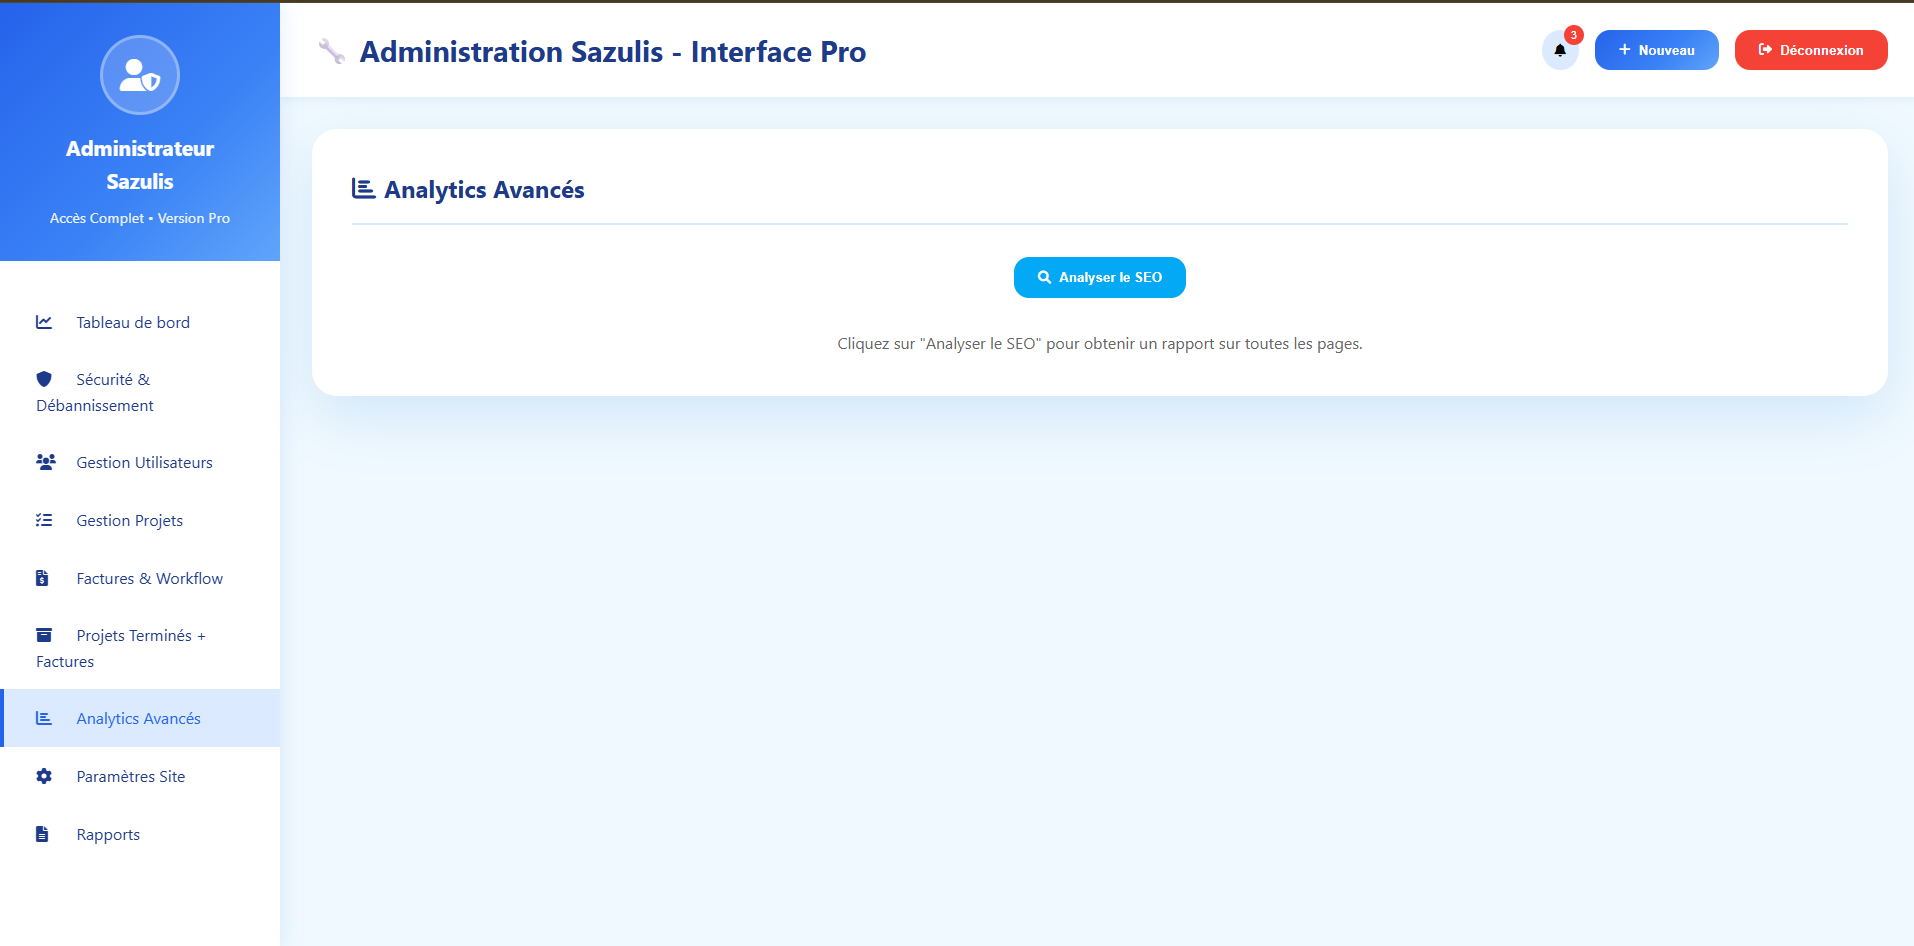
Task: Click the Gestion Utilisateurs people icon
Action: pyautogui.click(x=45, y=462)
